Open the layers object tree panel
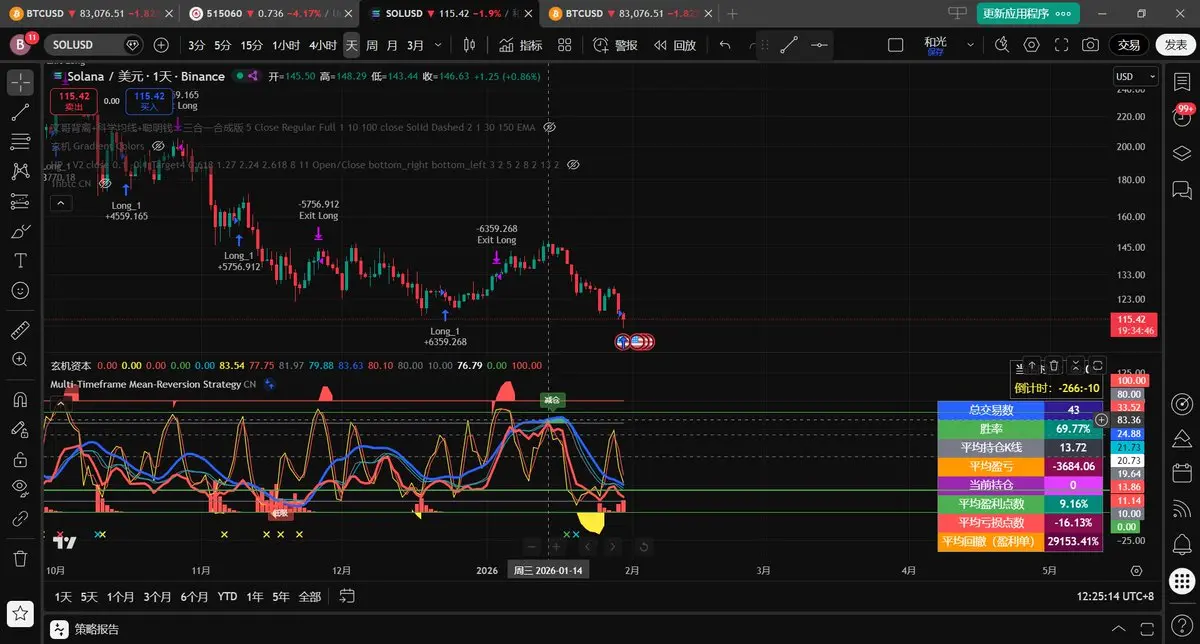This screenshot has height=644, width=1200. click(1182, 153)
